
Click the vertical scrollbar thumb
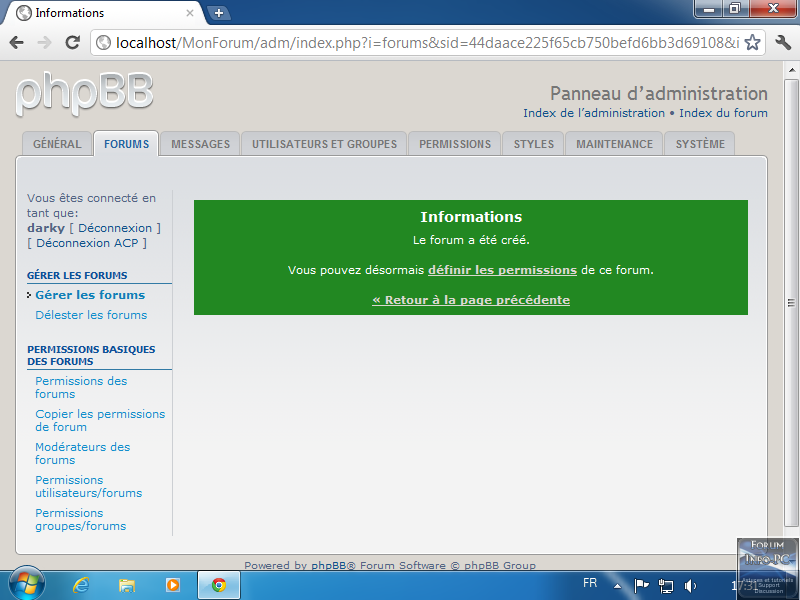click(x=791, y=303)
